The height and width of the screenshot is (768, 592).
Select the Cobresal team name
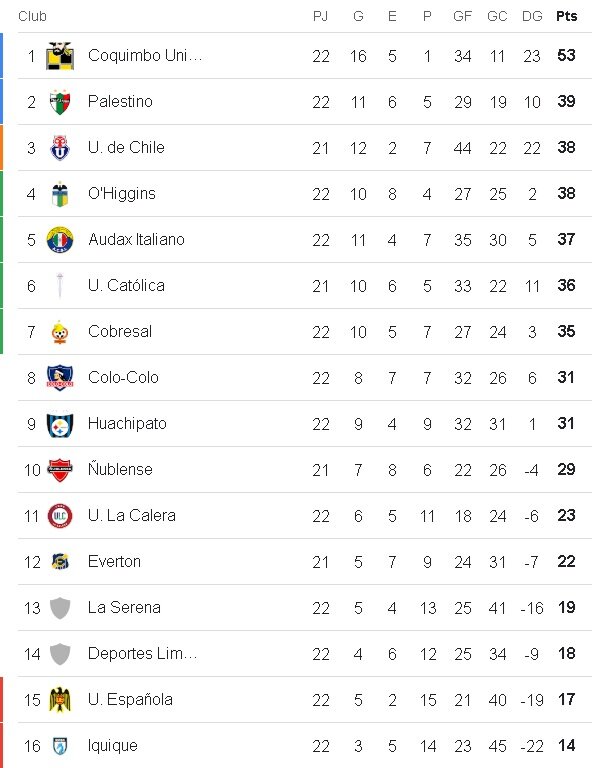[x=120, y=332]
